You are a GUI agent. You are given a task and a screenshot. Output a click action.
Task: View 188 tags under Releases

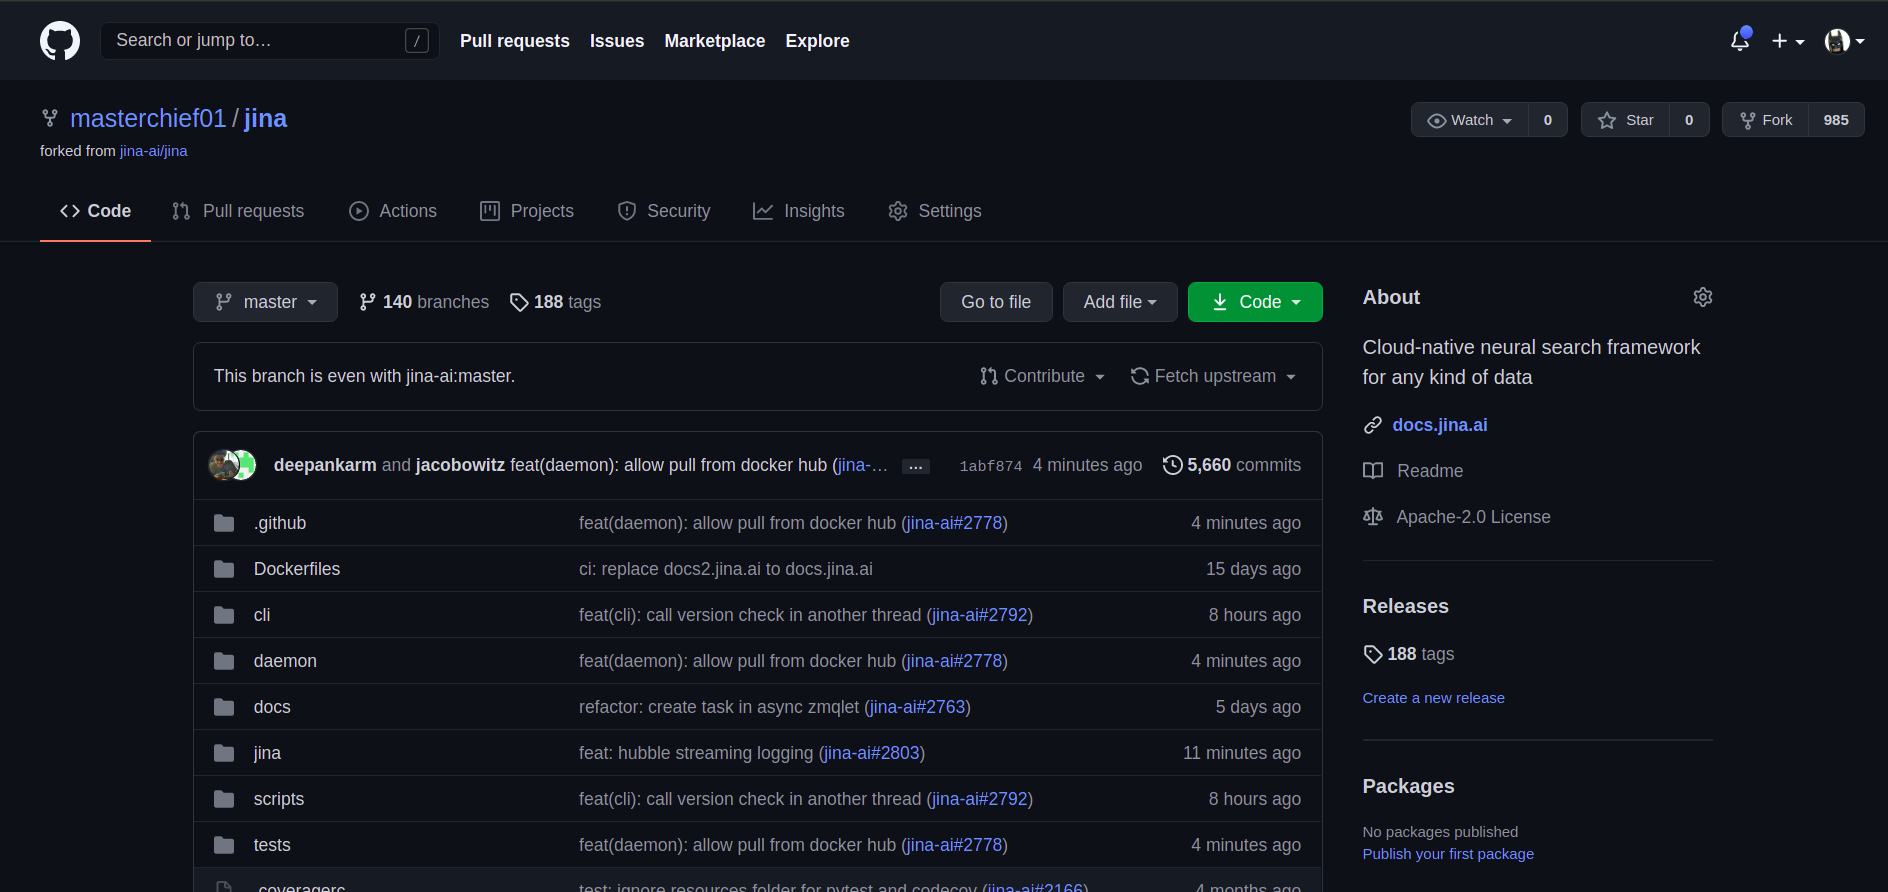coord(1409,654)
